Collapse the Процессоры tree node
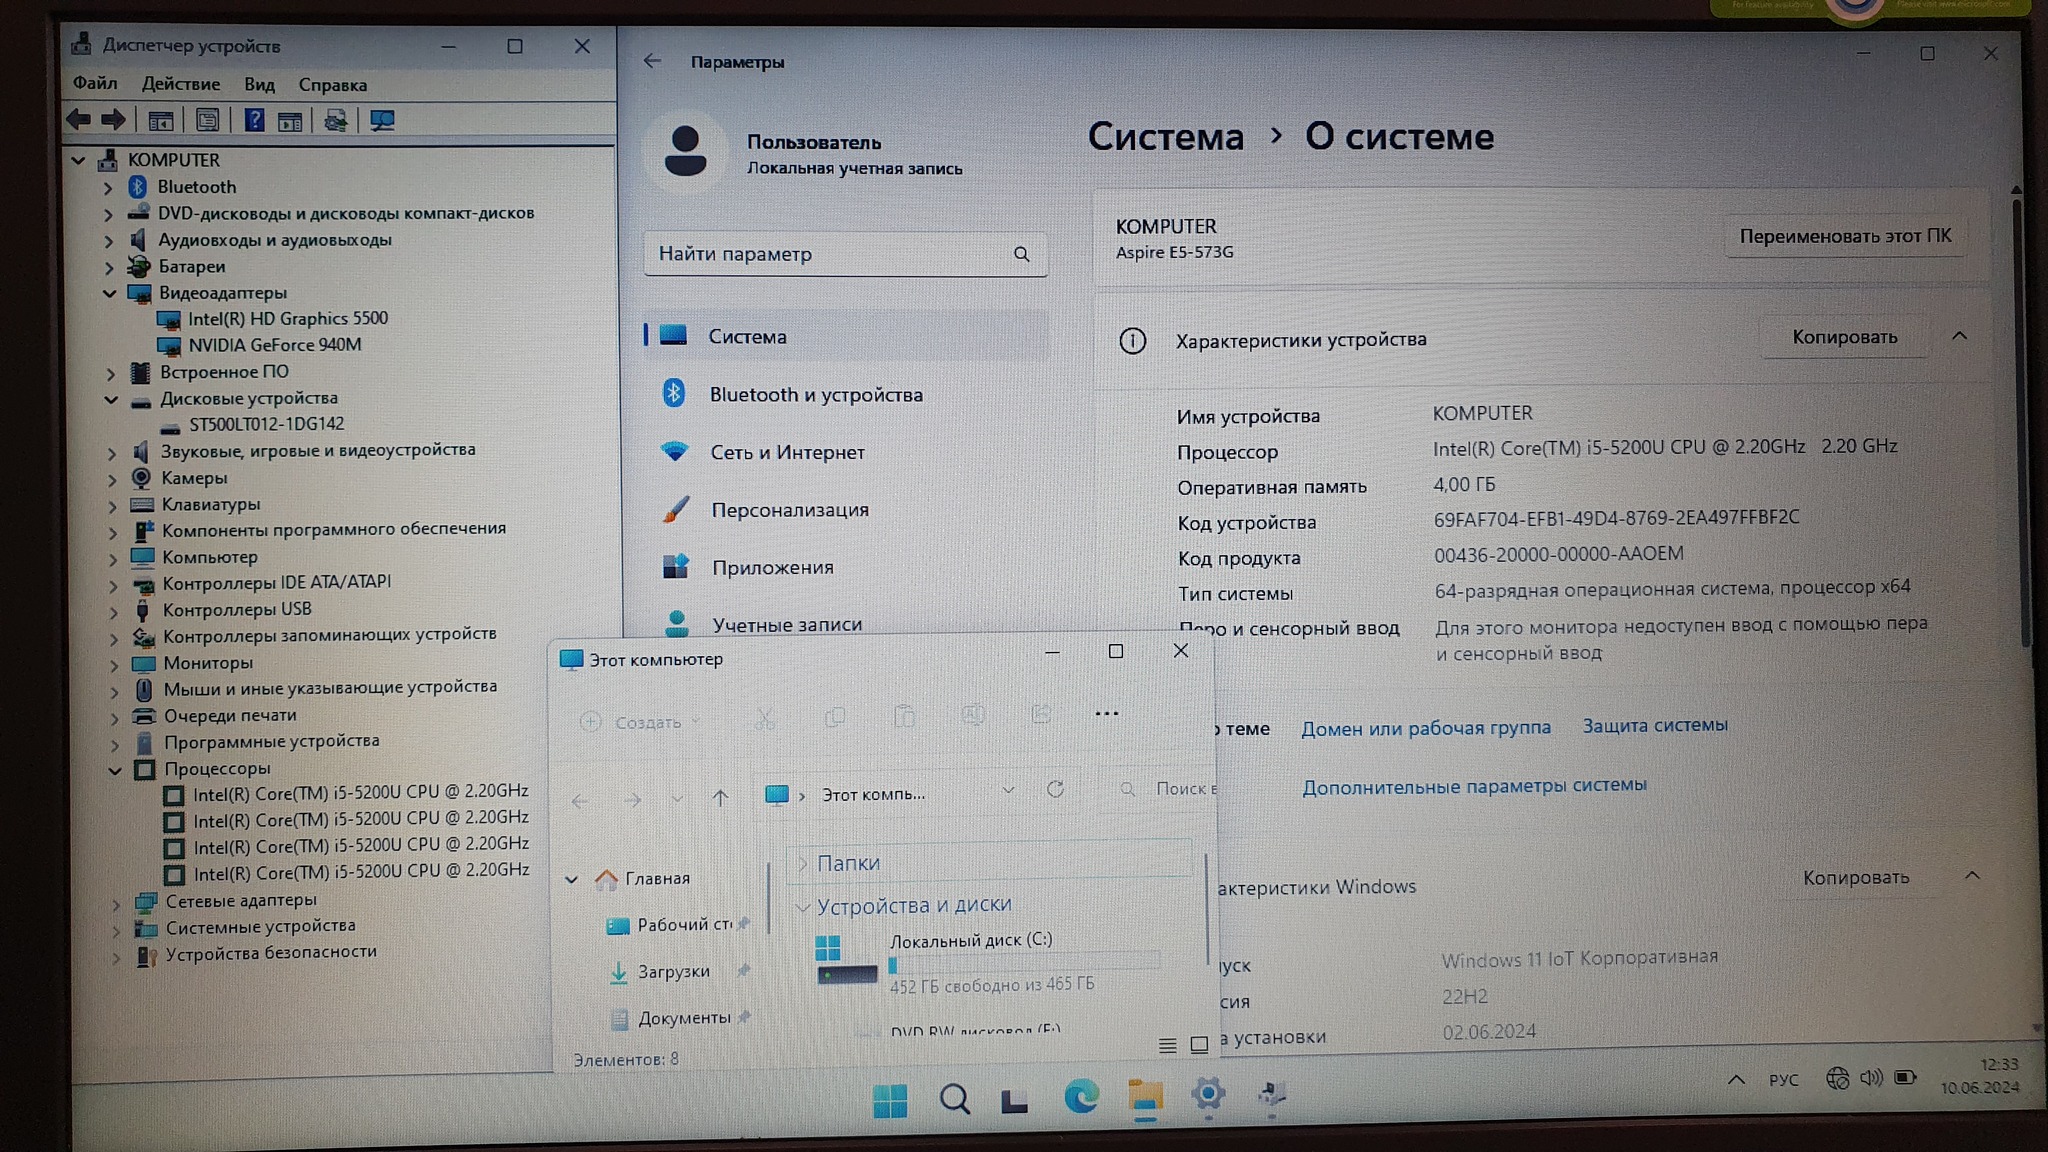 pos(115,770)
